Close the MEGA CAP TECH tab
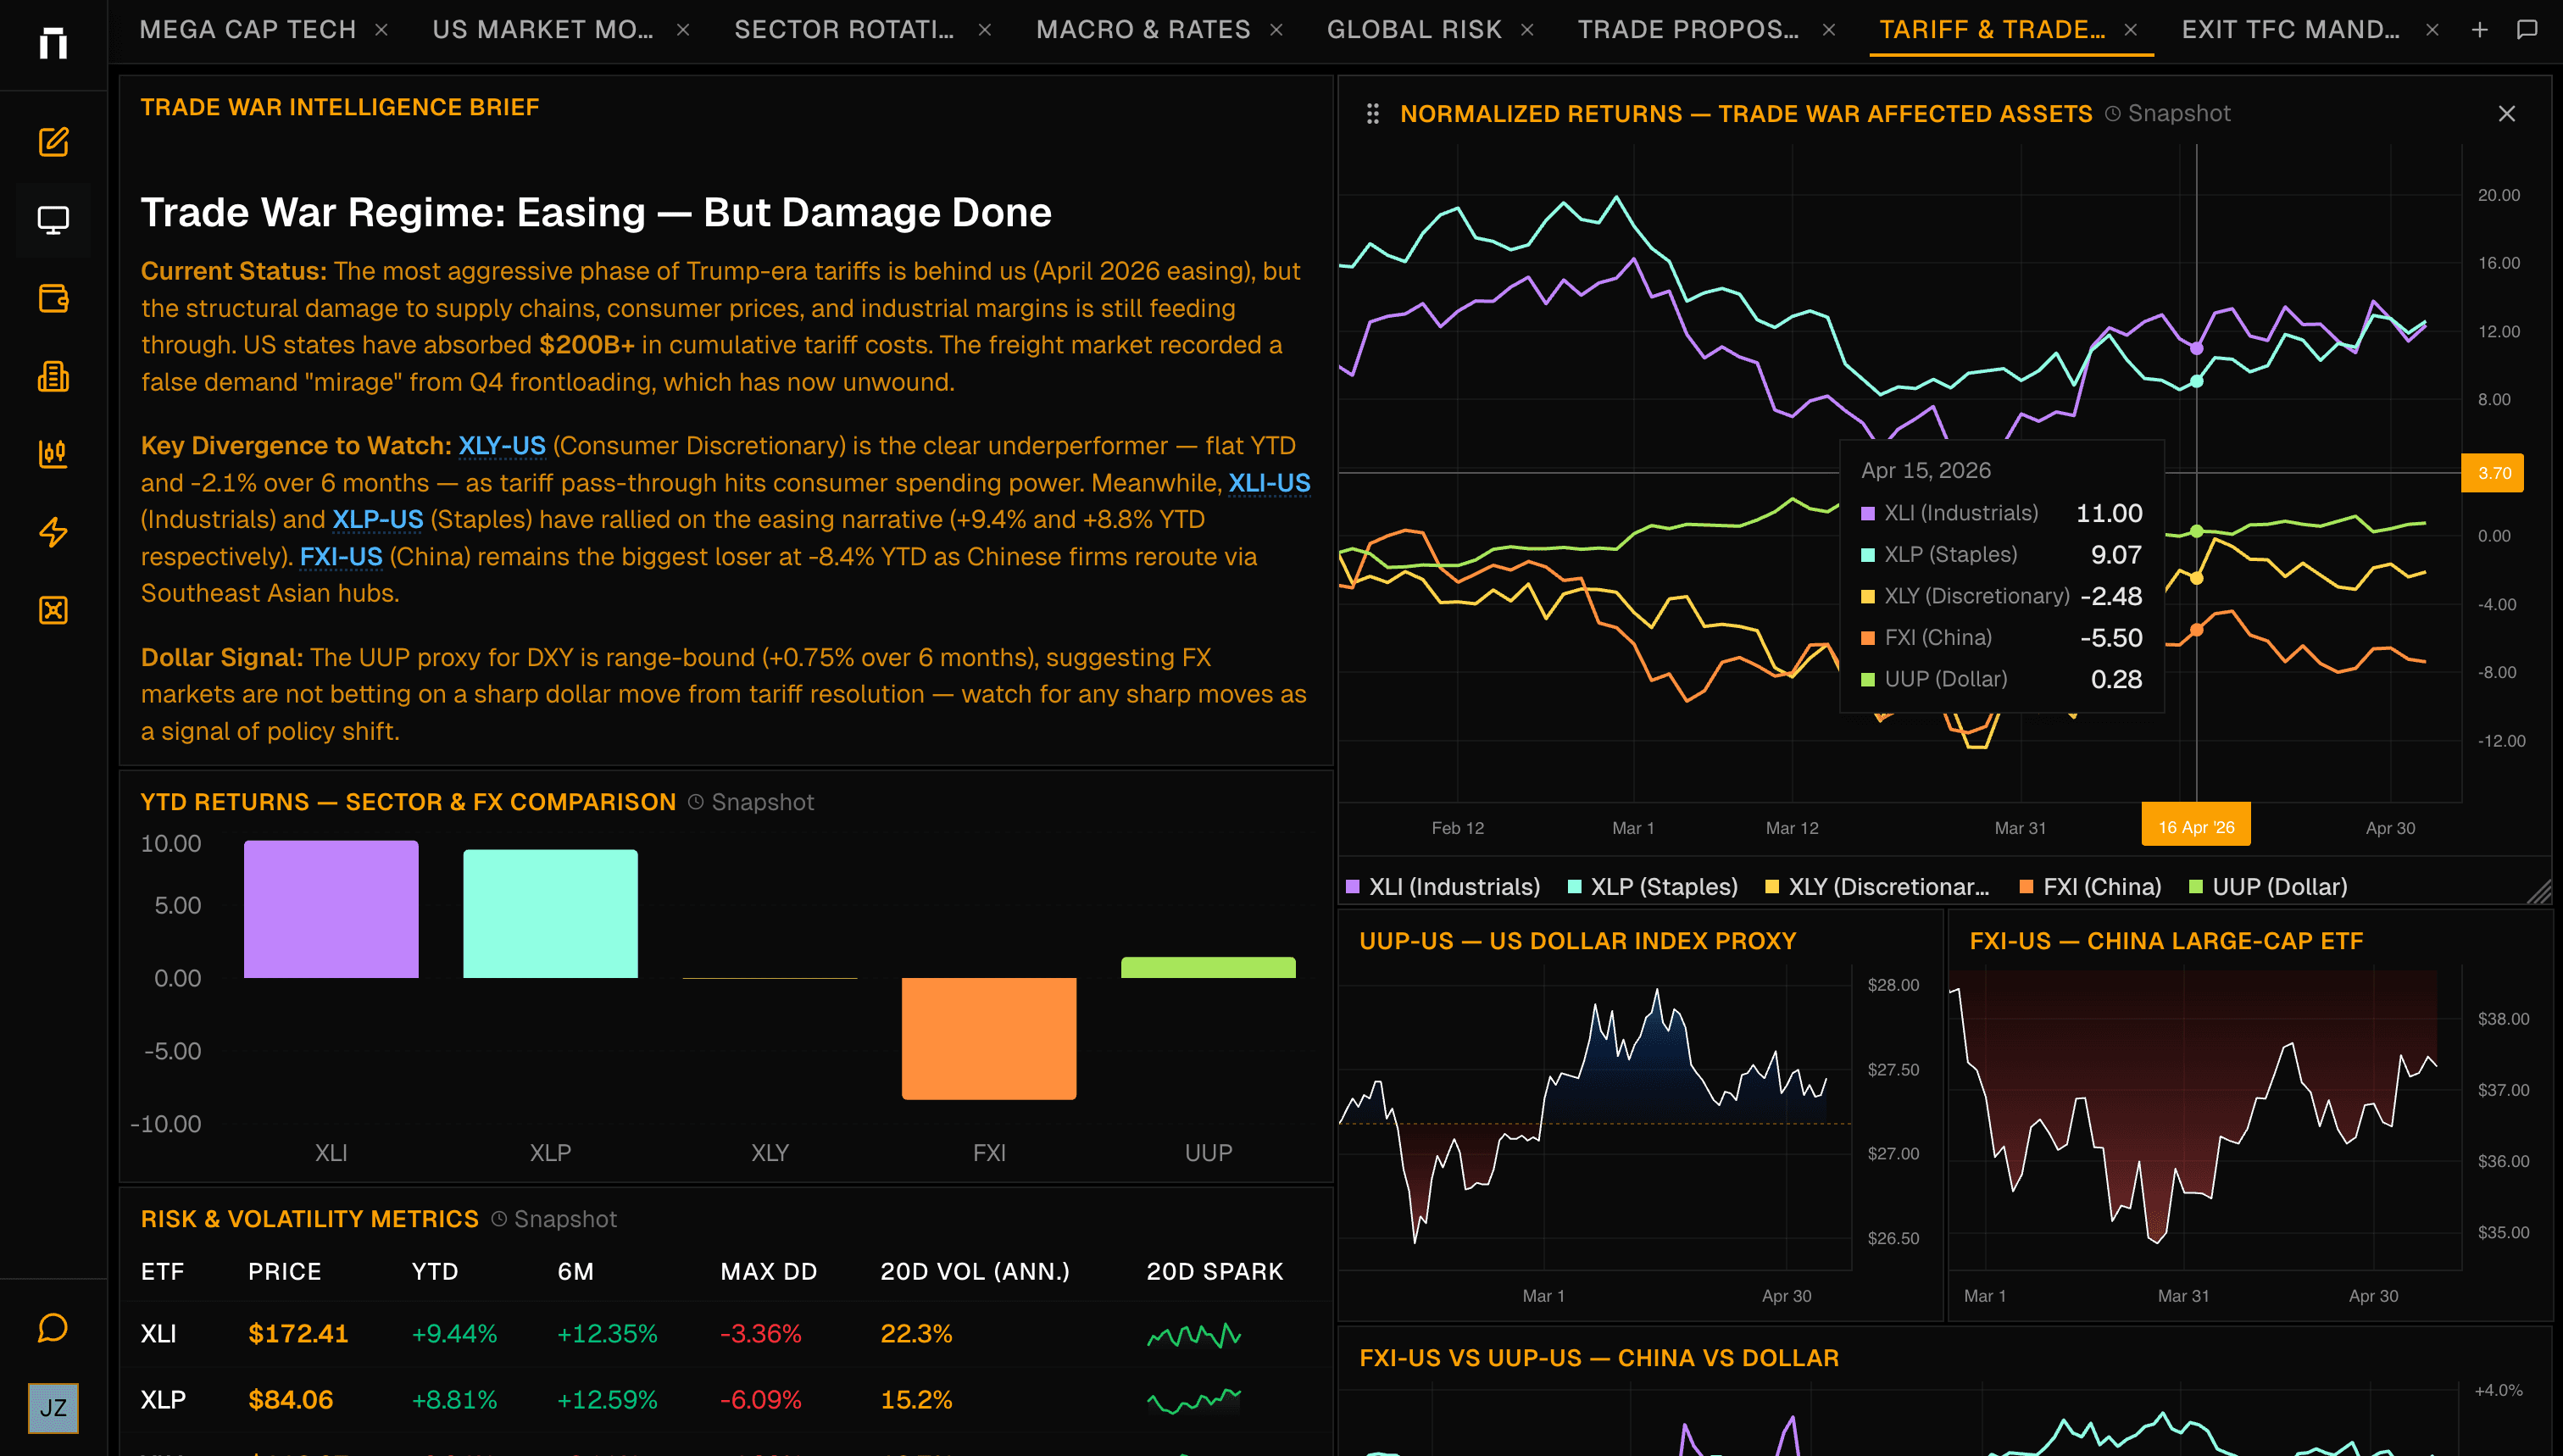The image size is (2563, 1456). [381, 30]
